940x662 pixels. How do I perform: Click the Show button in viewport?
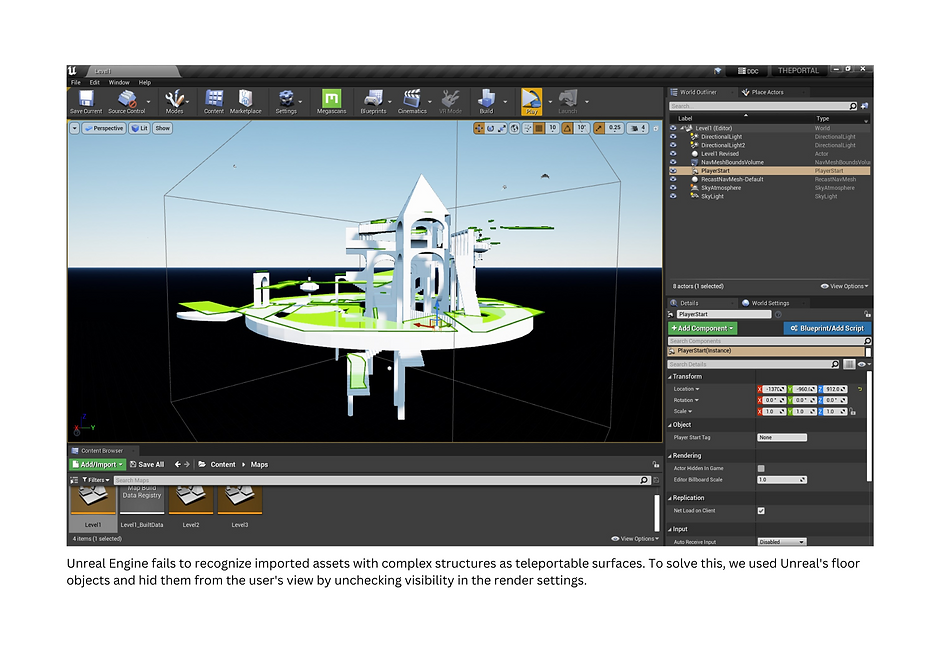point(162,128)
